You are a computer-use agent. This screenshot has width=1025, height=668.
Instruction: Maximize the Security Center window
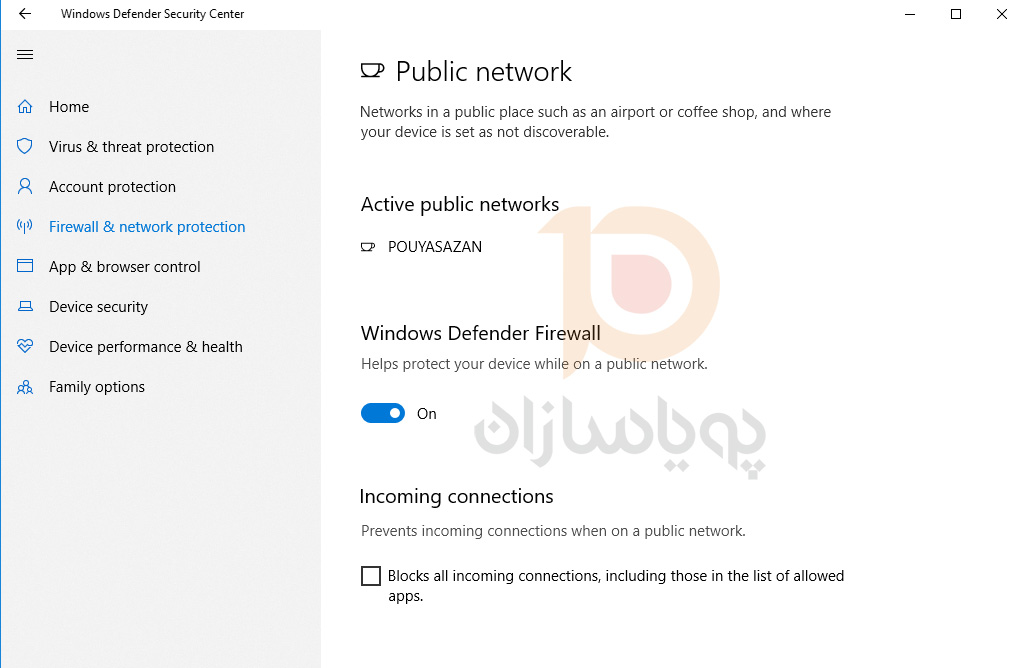(x=956, y=14)
